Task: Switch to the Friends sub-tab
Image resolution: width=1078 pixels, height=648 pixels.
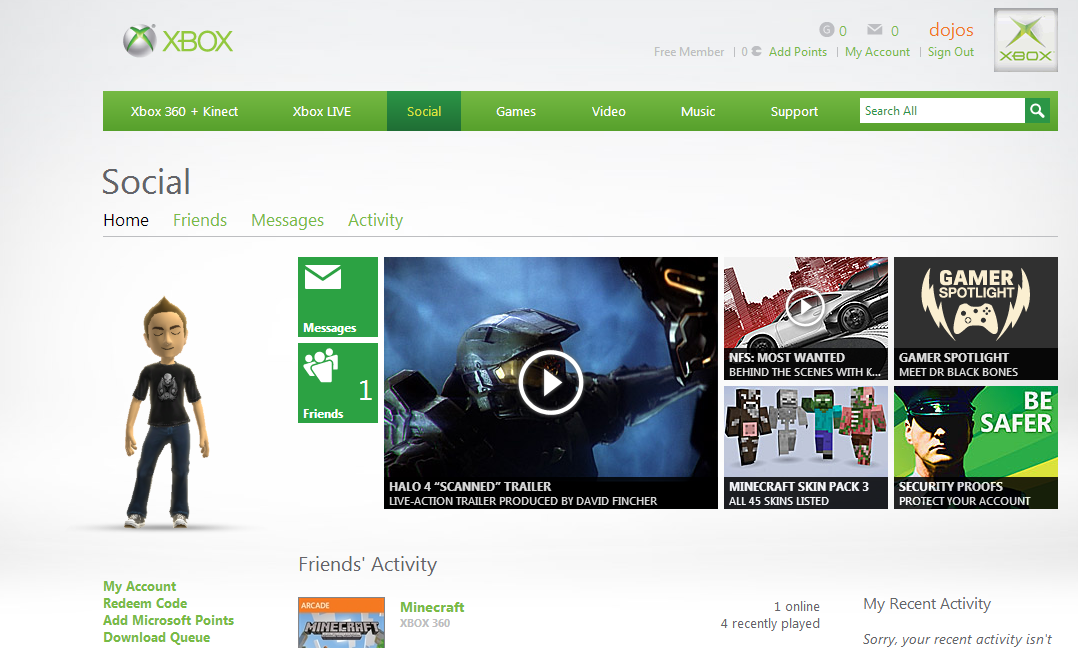Action: (200, 220)
